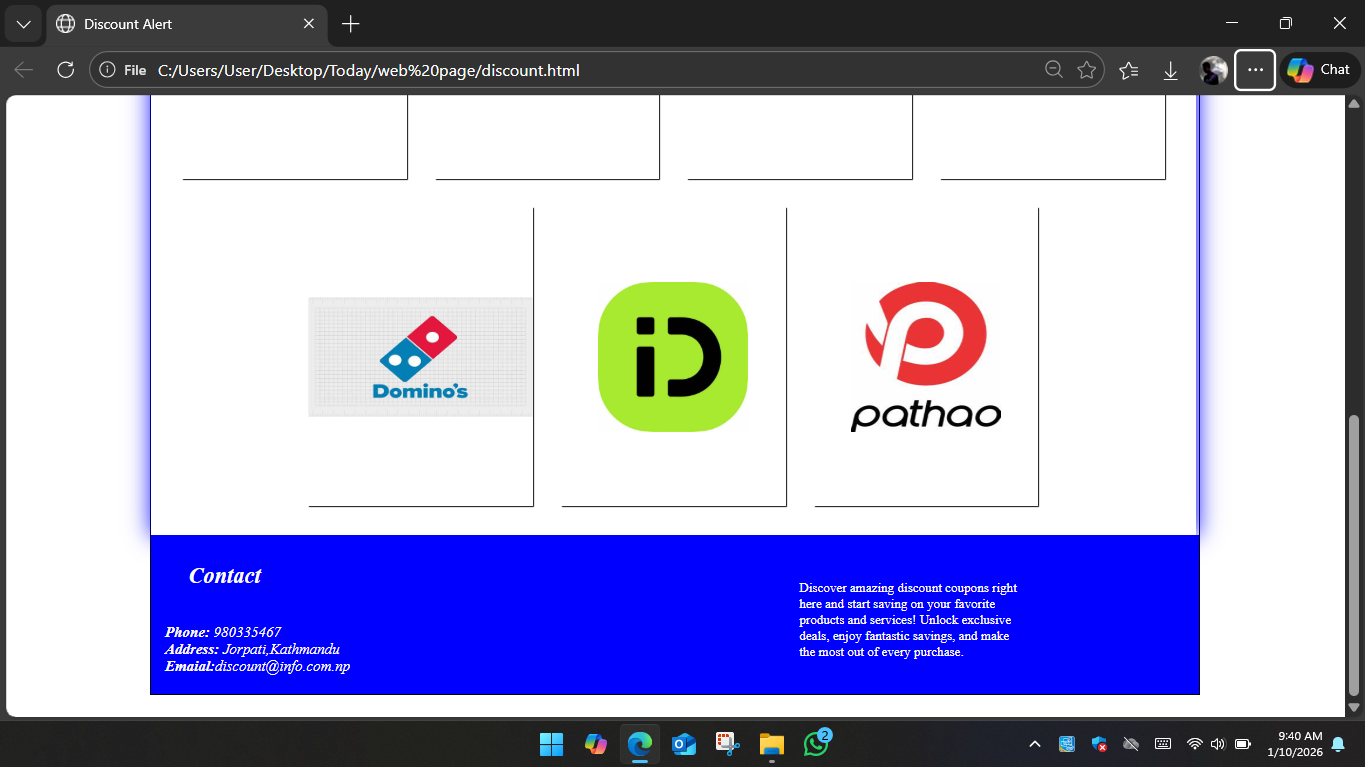The width and height of the screenshot is (1365, 767).
Task: Click the discount@info.com.np email text
Action: 282,667
